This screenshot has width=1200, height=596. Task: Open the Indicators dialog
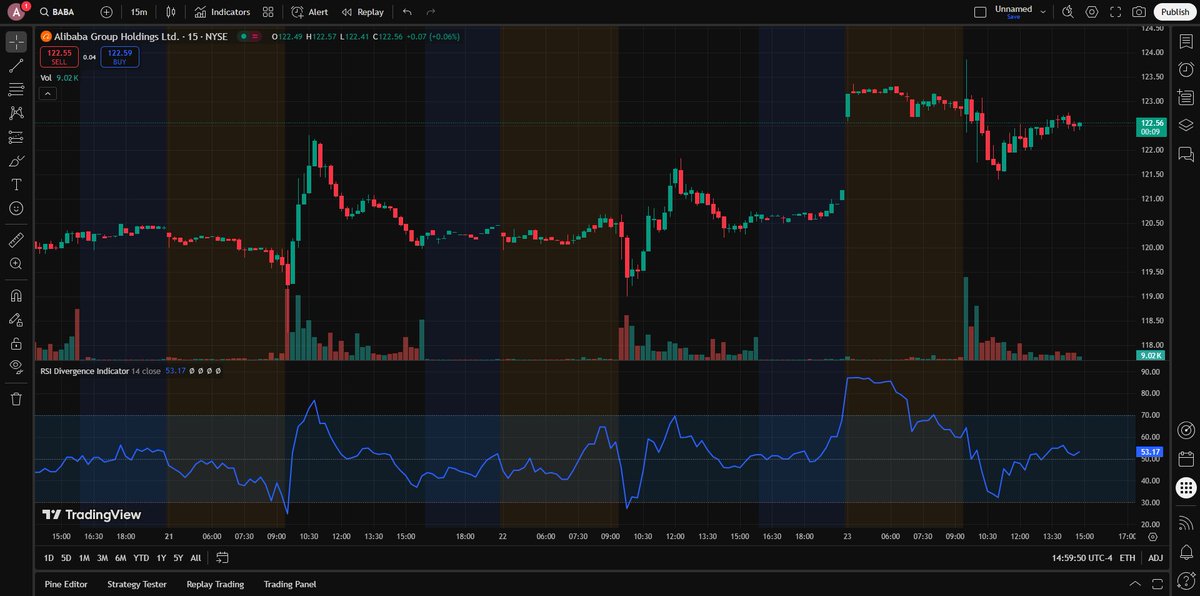[x=222, y=12]
